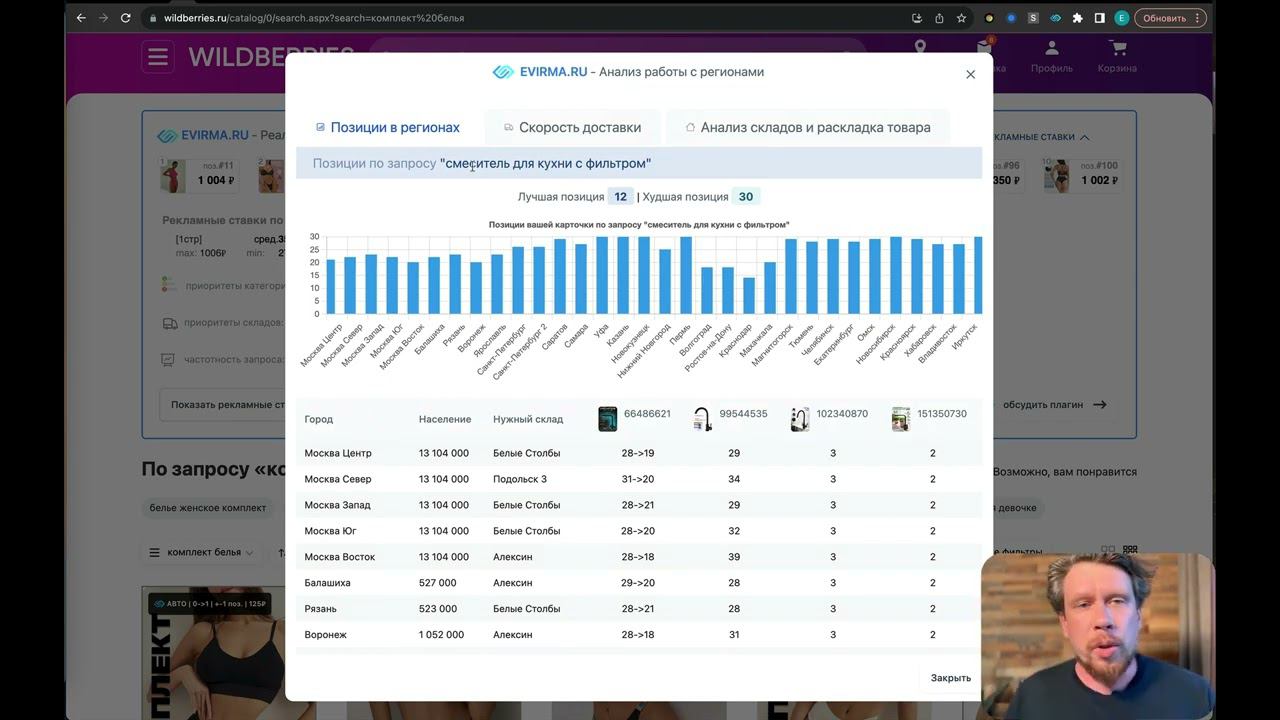This screenshot has width=1280, height=720.
Task: Click the Обновить button in Chrome toolbar
Action: pyautogui.click(x=1164, y=18)
